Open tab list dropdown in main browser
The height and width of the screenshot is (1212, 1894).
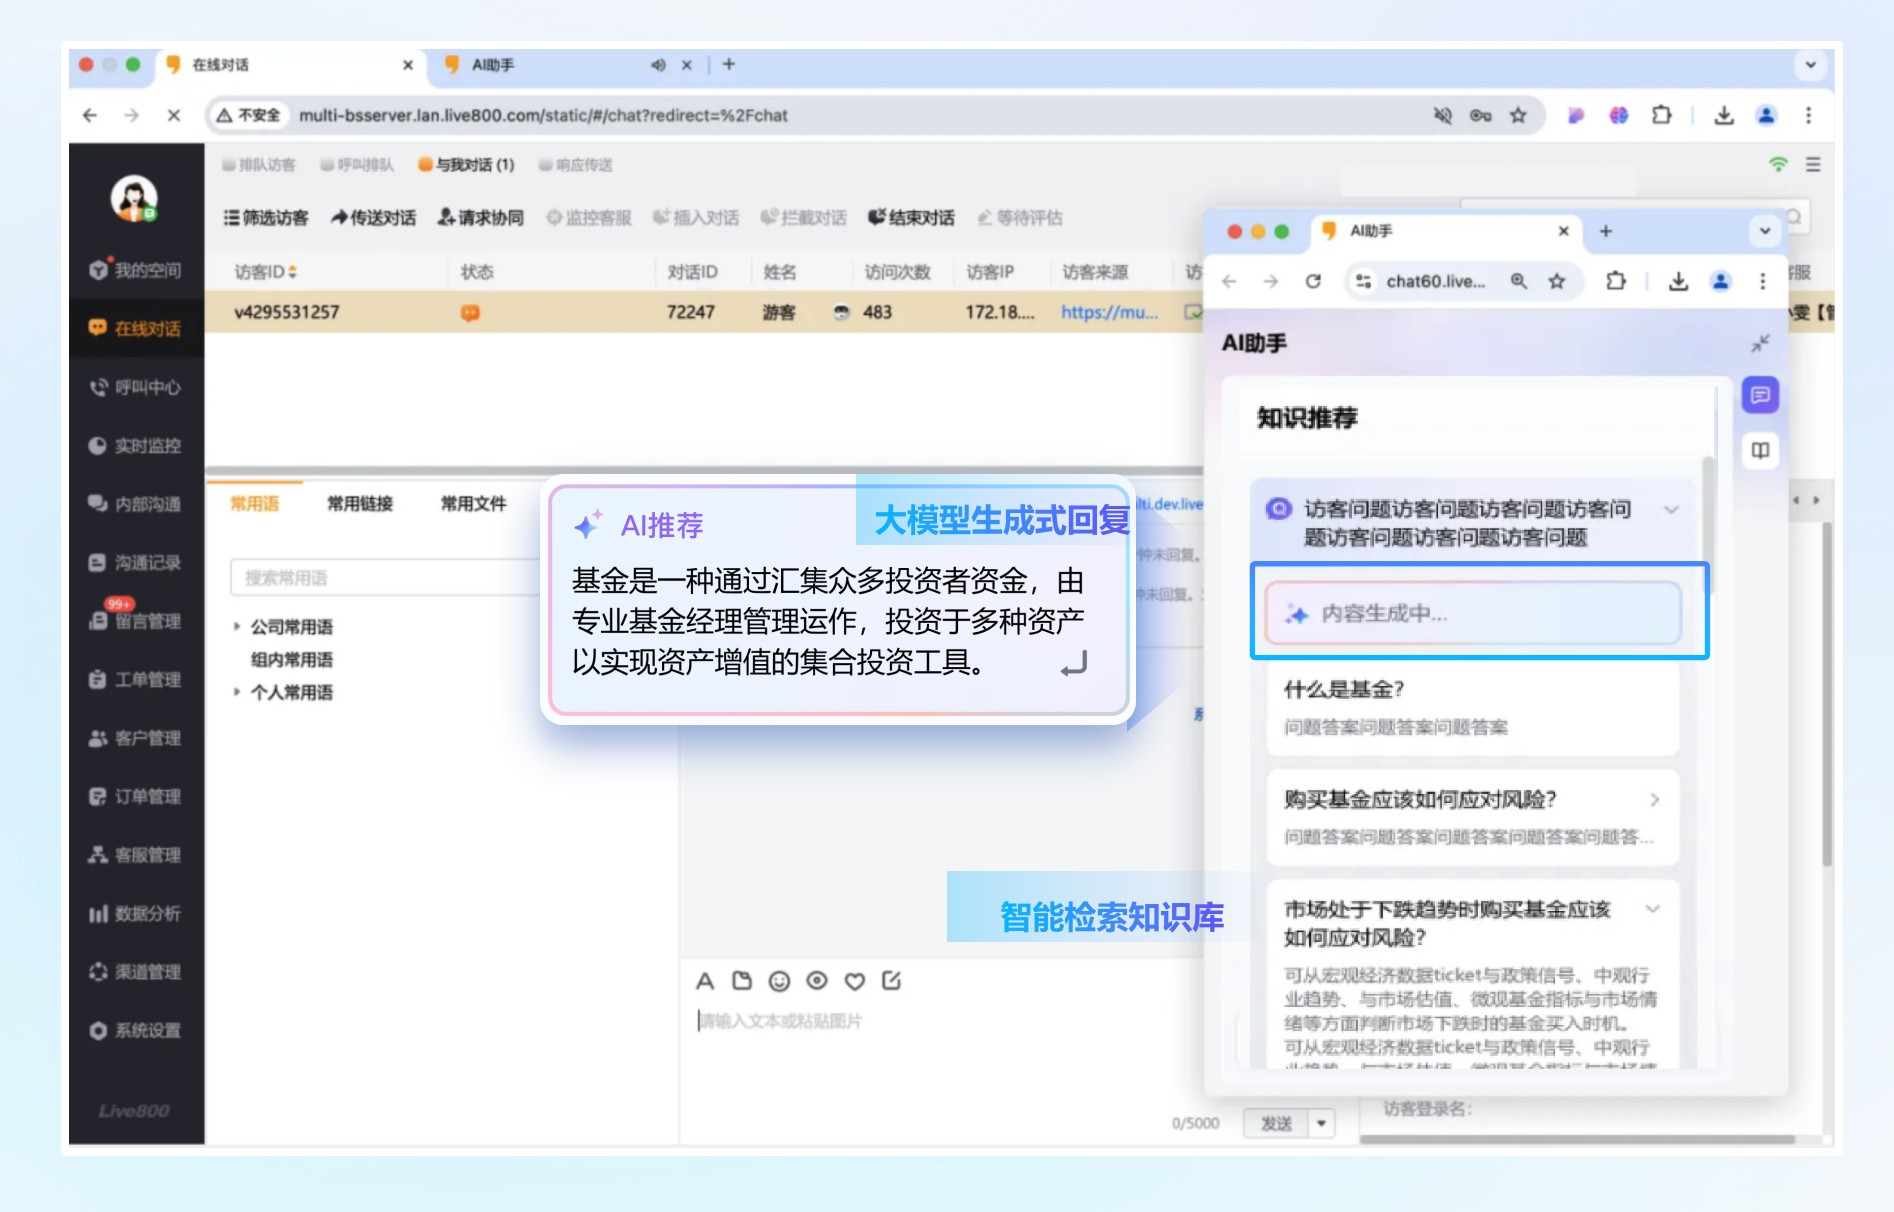[x=1811, y=65]
